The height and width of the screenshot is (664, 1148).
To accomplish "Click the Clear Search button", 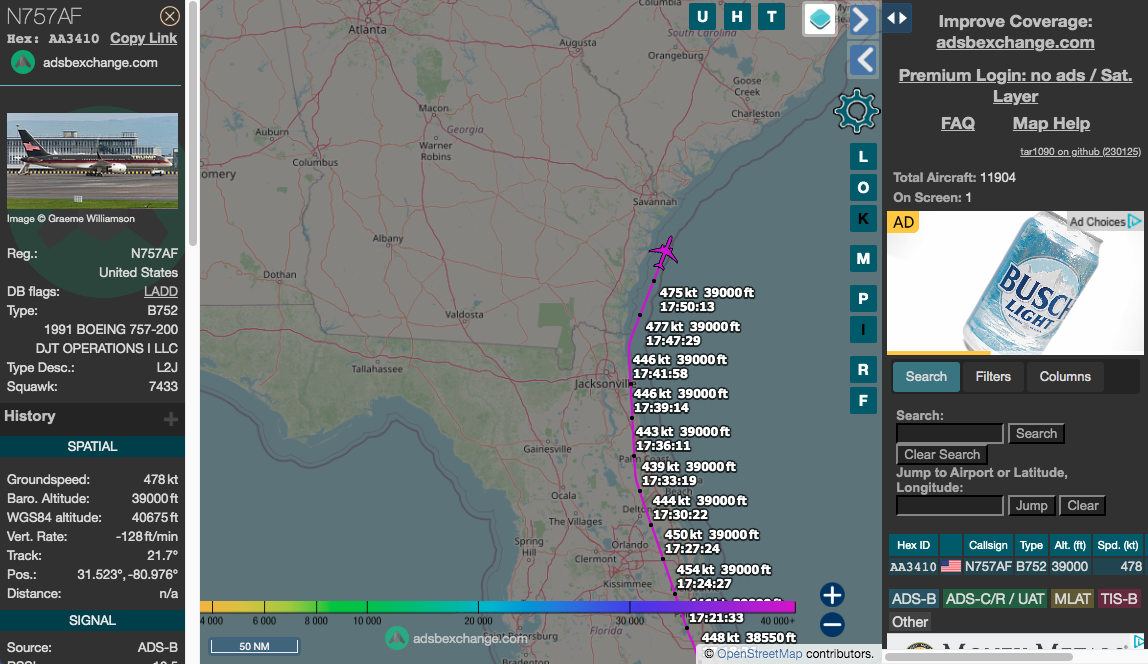I will tap(942, 455).
